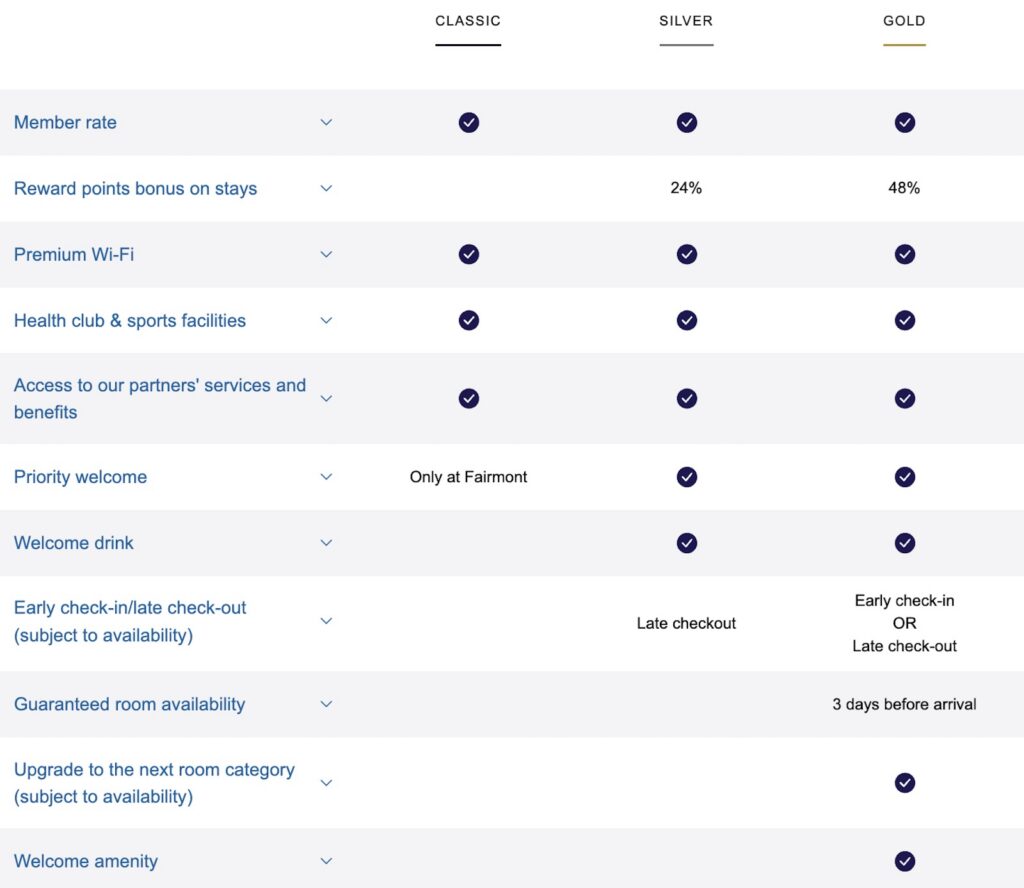Click the Silver checkmark for Premium Wi-Fi
Image resolution: width=1024 pixels, height=888 pixels.
(x=686, y=254)
